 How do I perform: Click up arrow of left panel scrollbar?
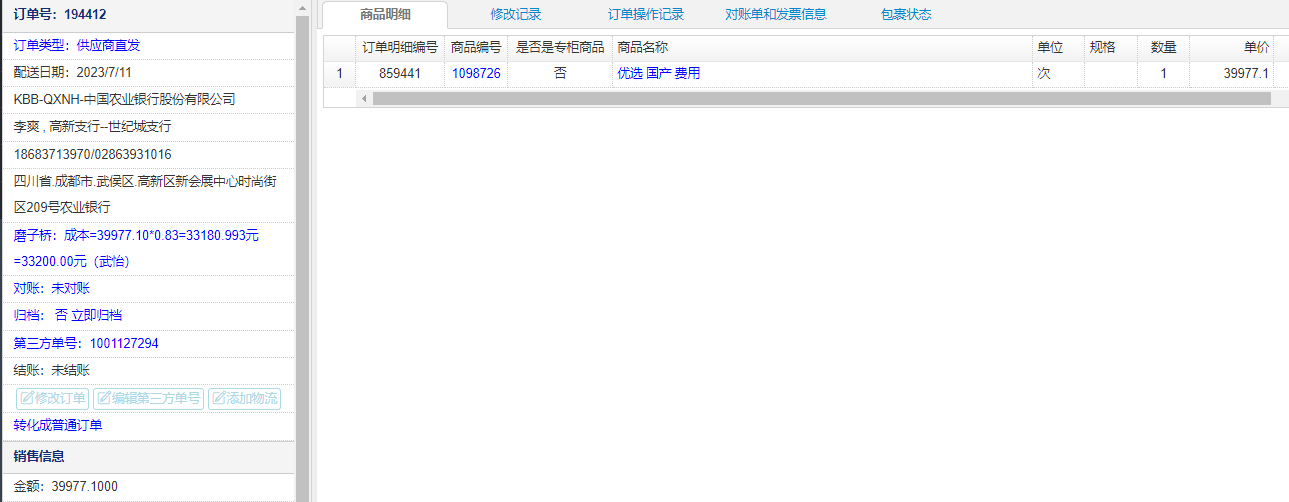coord(303,8)
